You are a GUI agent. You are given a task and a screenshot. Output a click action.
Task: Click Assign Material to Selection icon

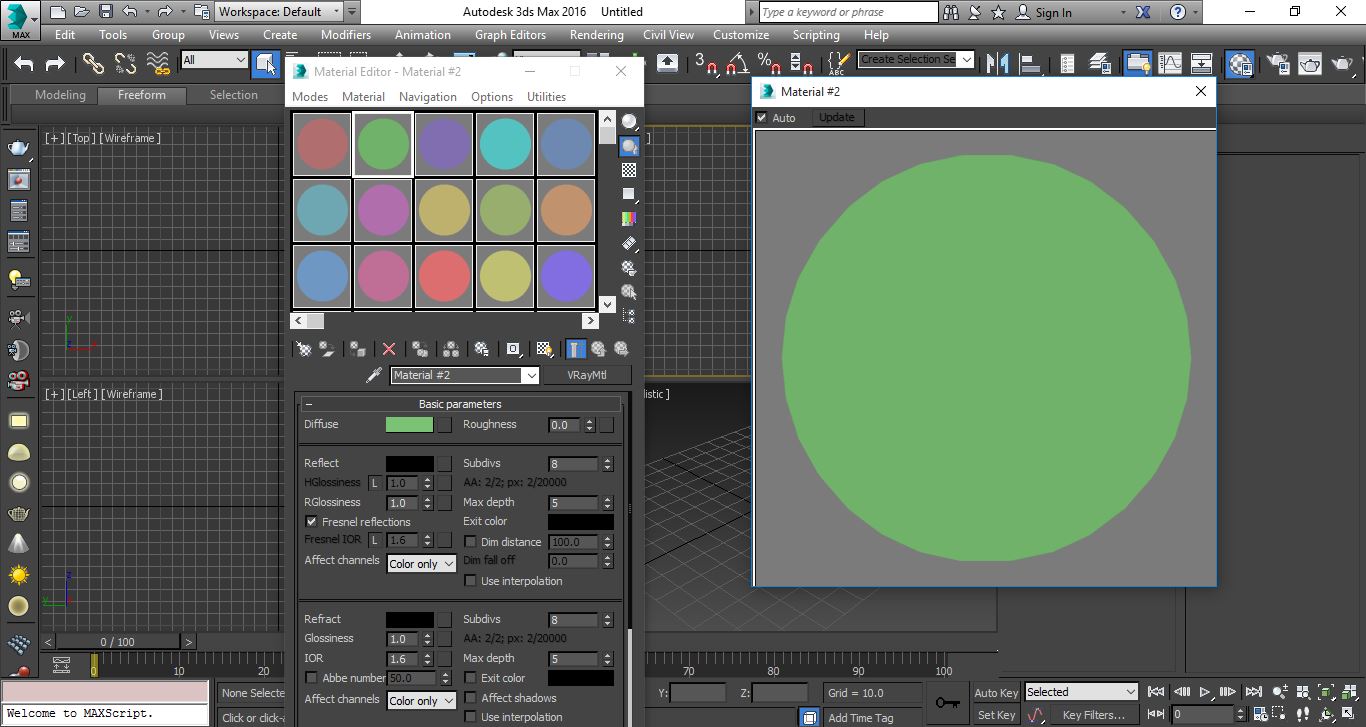358,349
